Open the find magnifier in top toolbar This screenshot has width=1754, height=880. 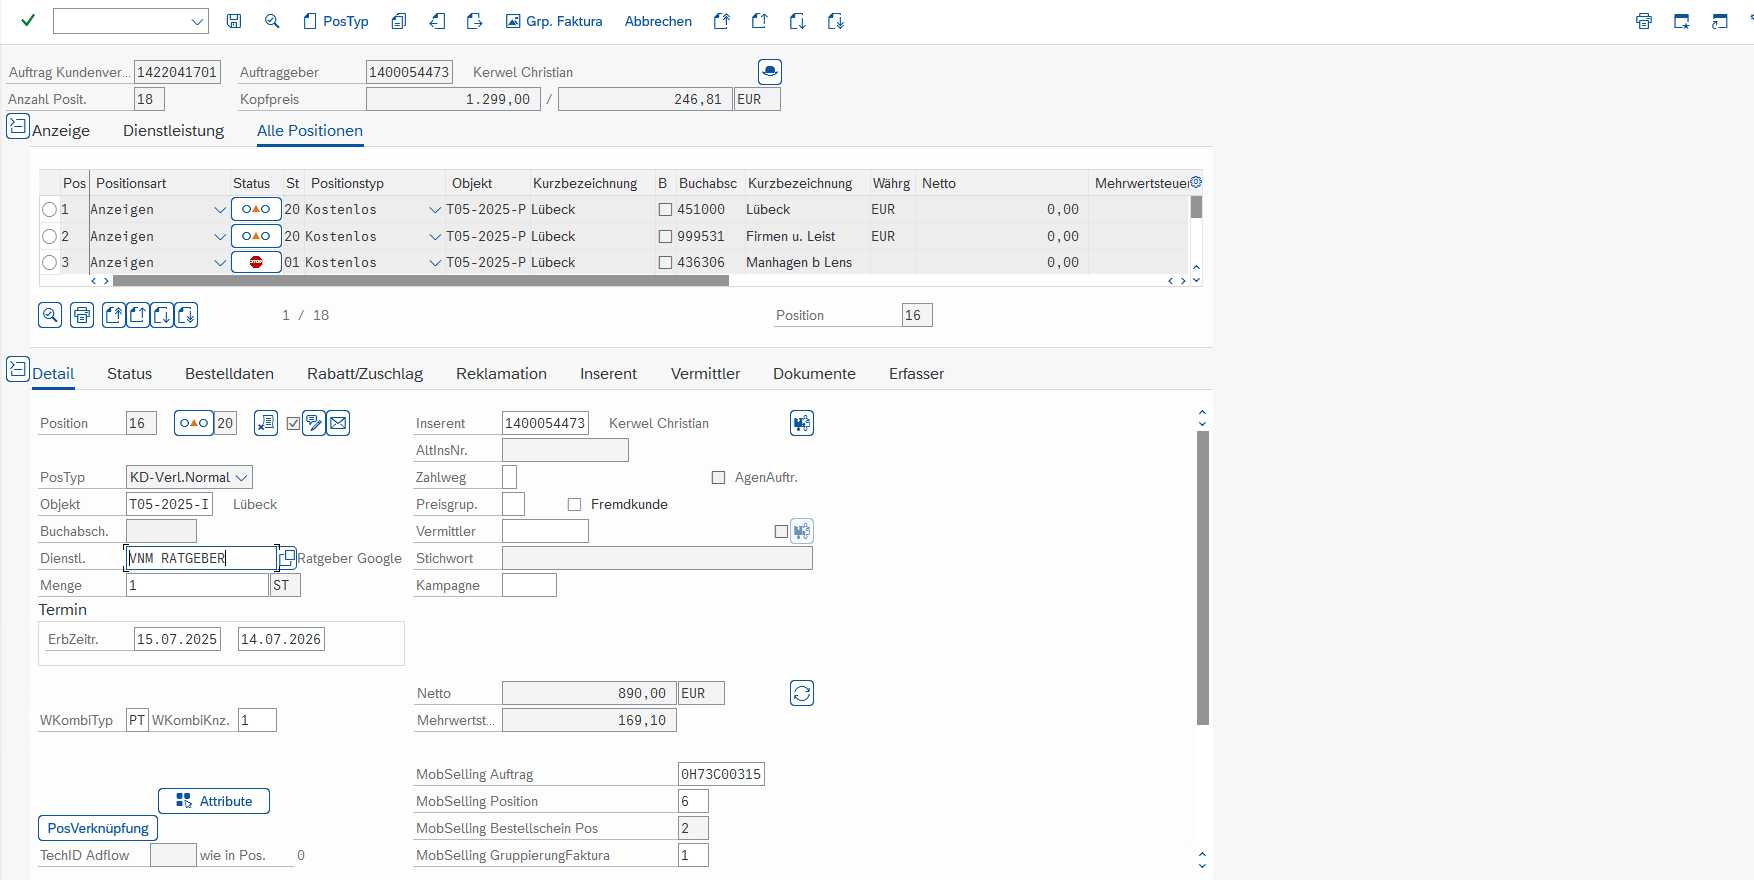tap(272, 21)
